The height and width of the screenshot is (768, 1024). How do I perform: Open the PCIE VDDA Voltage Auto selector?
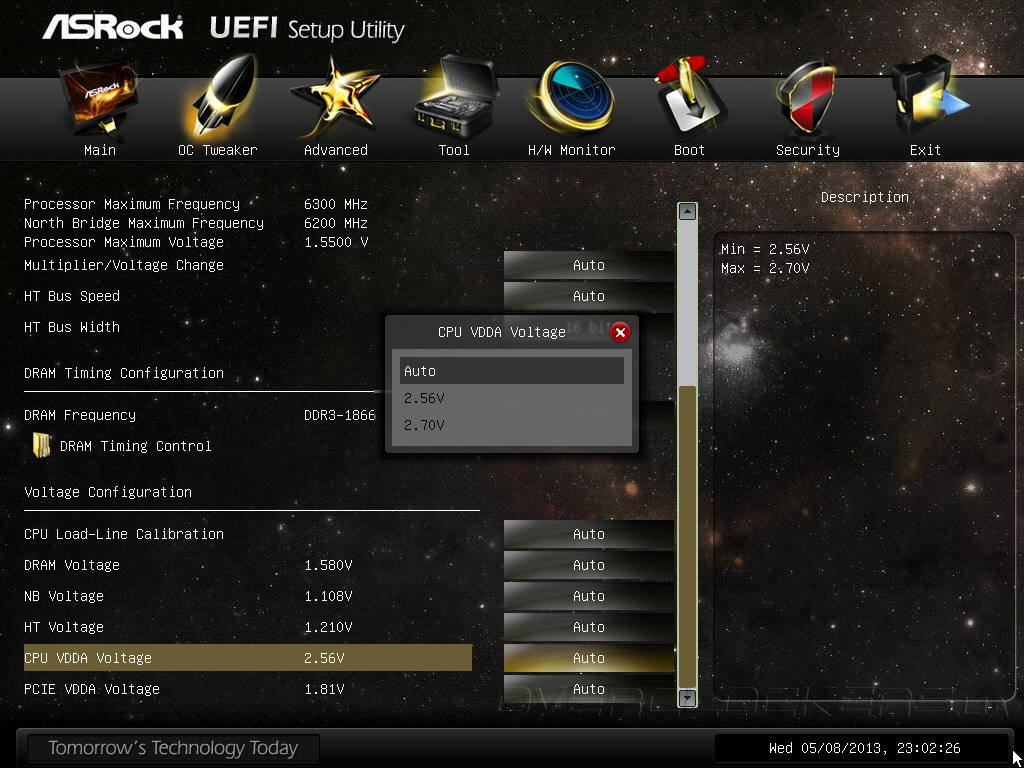tap(588, 690)
